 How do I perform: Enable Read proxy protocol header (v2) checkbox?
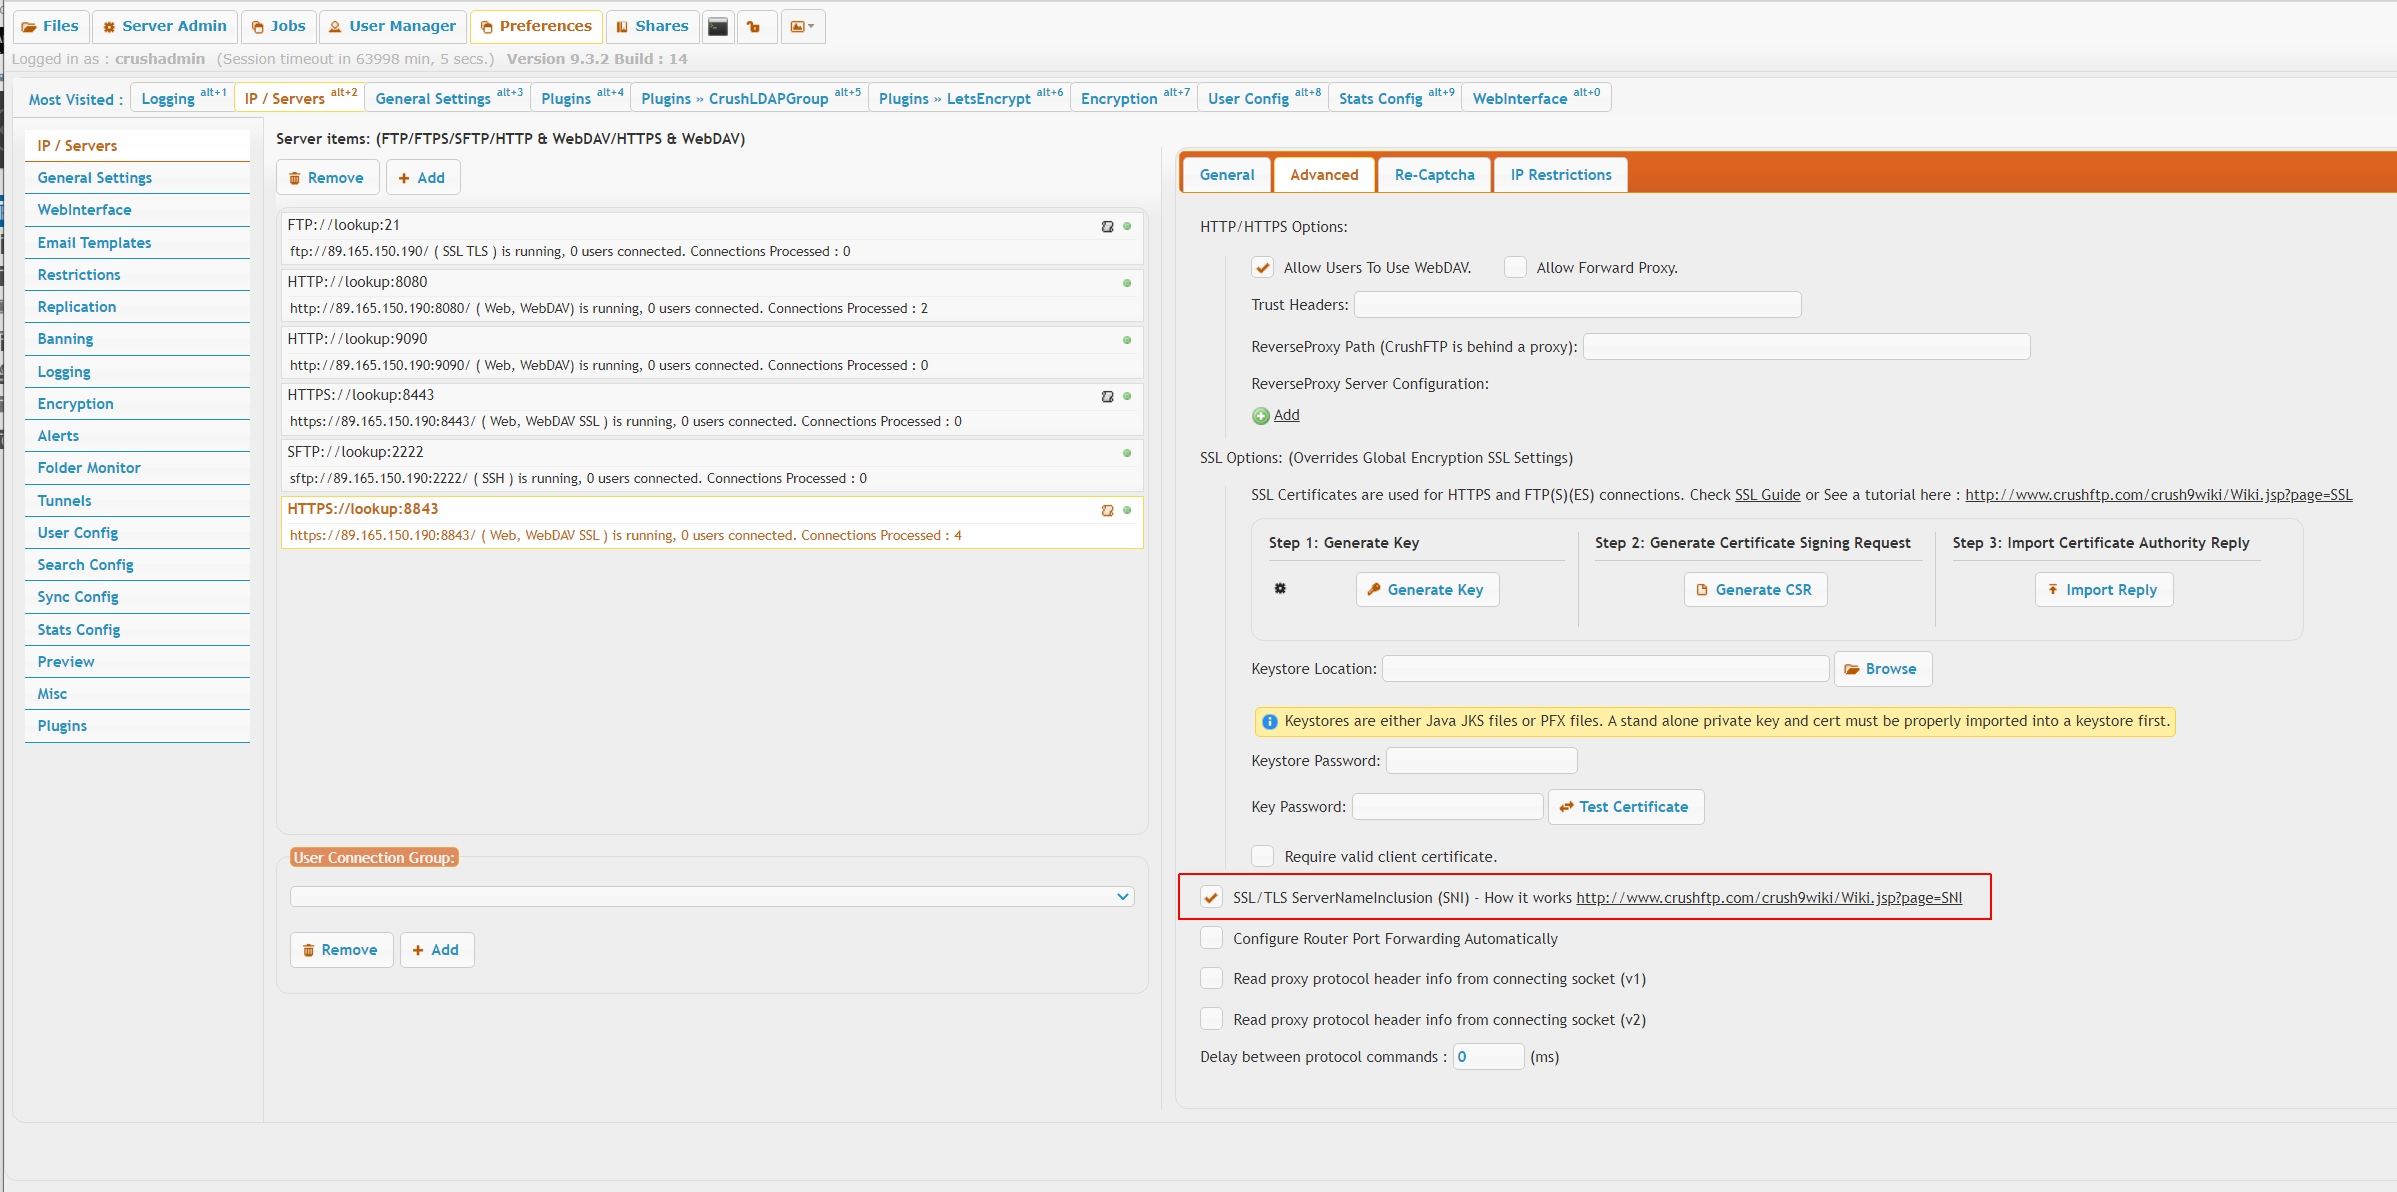(x=1211, y=1020)
